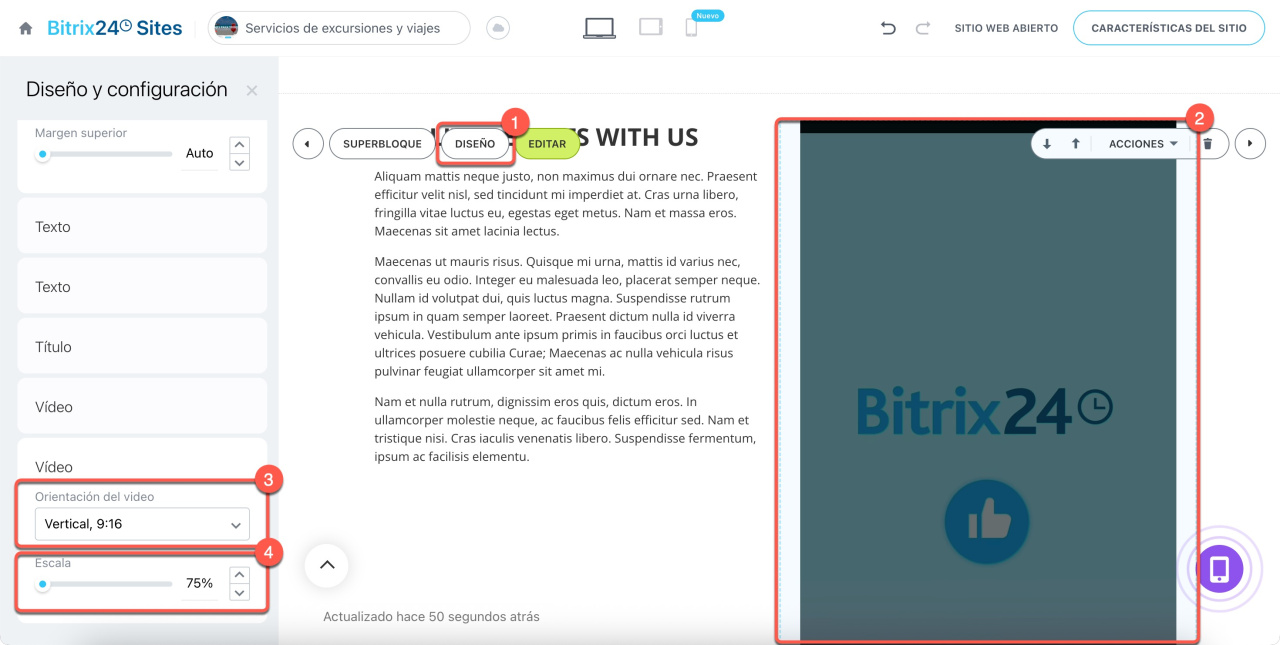Switch to tablet preview mode
Screen dimensions: 1280x645
(651, 27)
